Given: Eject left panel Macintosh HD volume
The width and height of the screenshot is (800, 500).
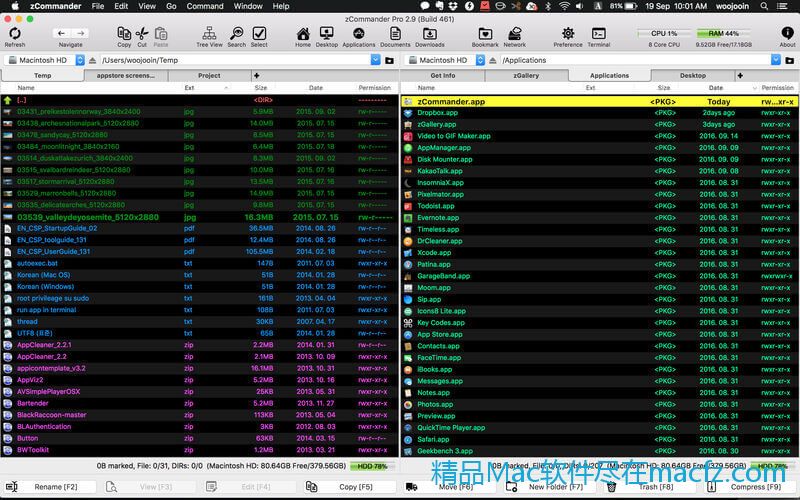Looking at the screenshot, I should coord(92,60).
